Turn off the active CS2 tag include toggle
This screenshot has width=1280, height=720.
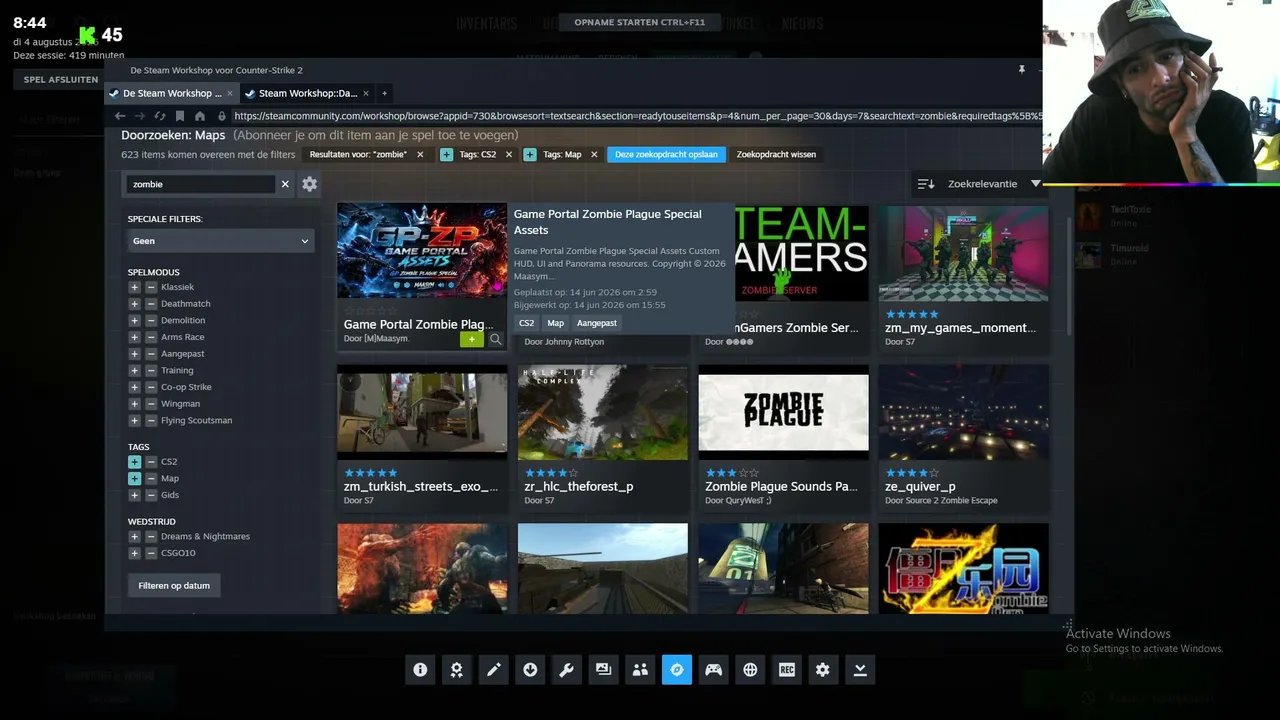(134, 462)
